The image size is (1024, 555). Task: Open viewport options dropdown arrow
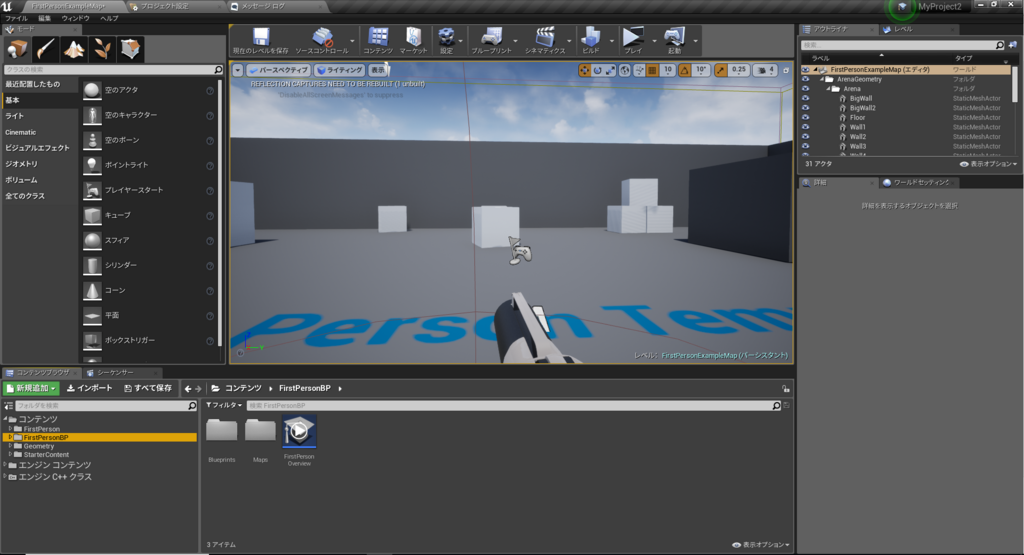click(238, 70)
